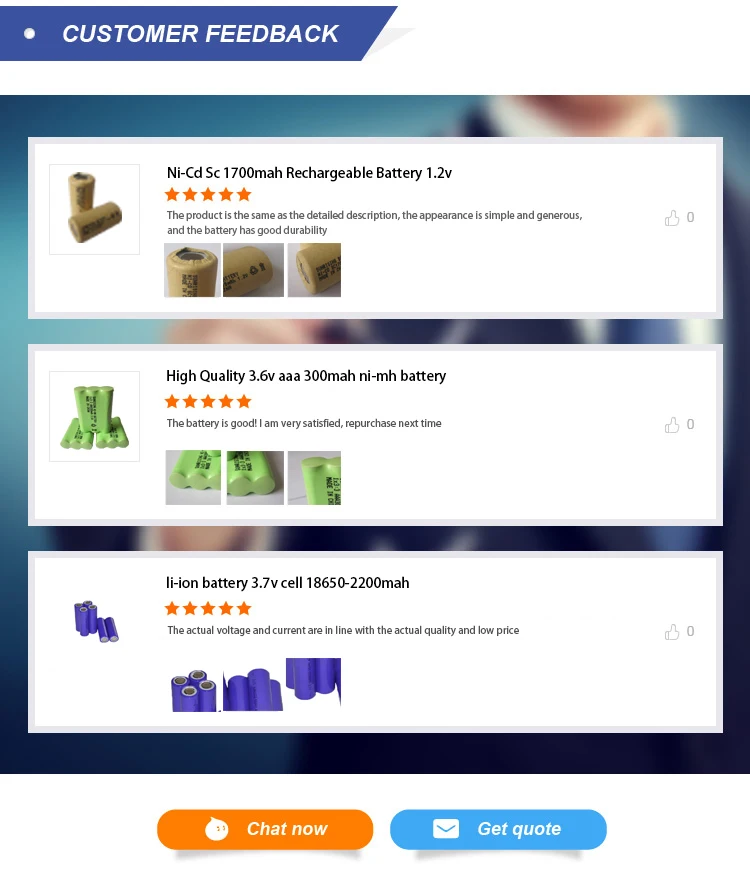750x882 pixels.
Task: Open green ni-mh battery pack product image
Action: pos(95,416)
